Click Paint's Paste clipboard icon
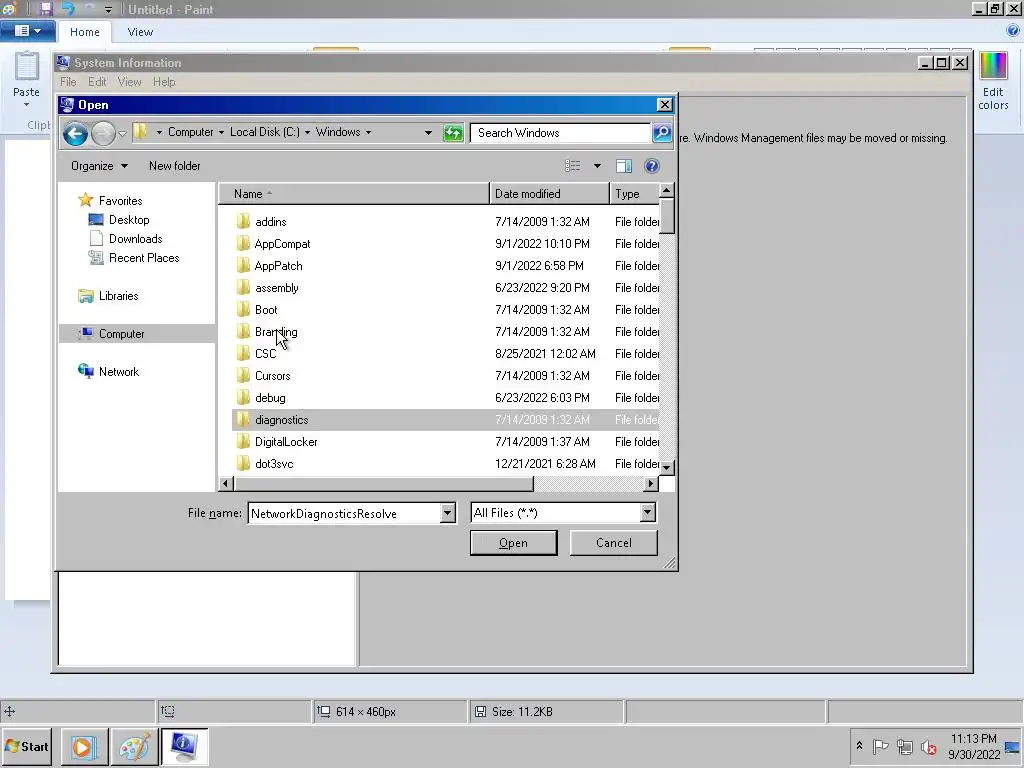 27,67
